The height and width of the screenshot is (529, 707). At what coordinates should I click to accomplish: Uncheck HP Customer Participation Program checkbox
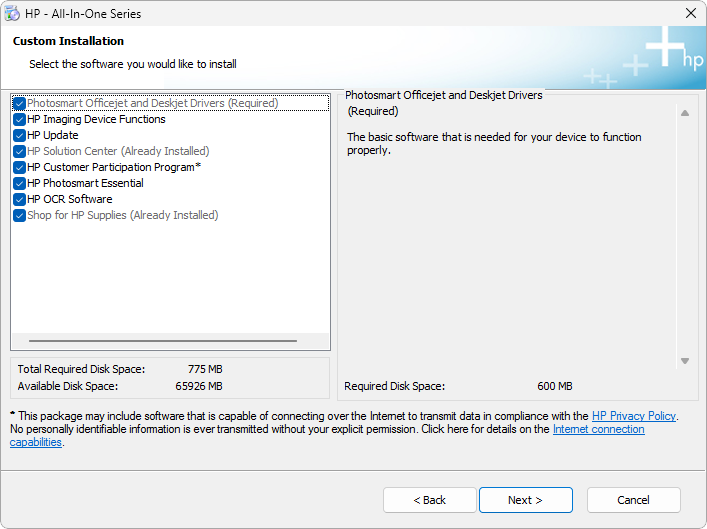tap(19, 167)
